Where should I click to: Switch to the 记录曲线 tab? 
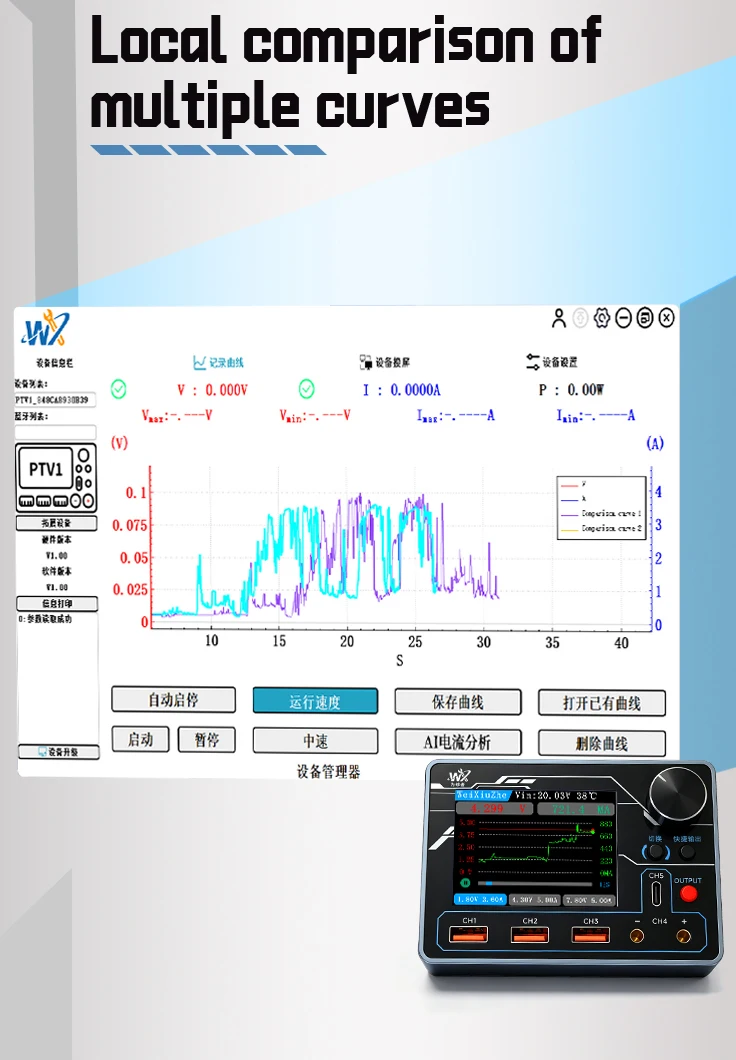pyautogui.click(x=218, y=362)
